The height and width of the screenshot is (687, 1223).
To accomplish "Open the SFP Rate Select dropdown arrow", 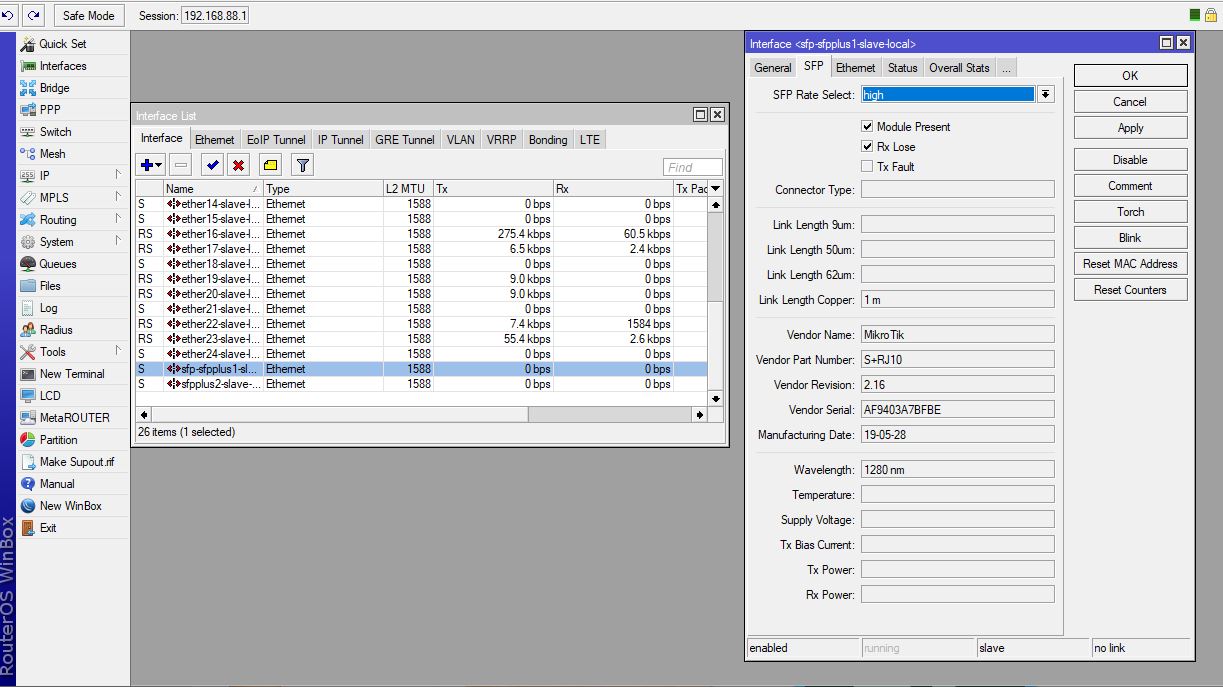I will pos(1045,95).
